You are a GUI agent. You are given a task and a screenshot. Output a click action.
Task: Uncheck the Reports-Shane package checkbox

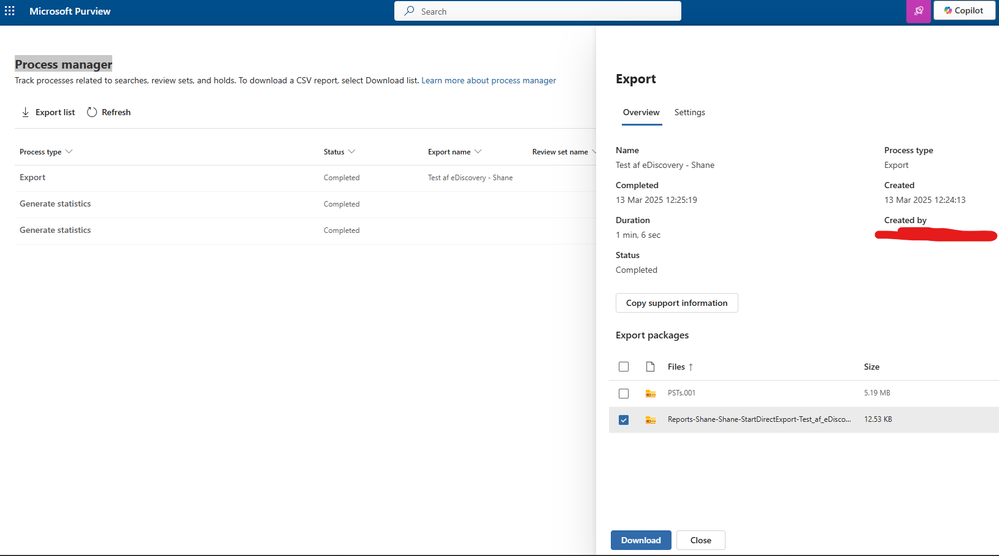pos(624,420)
